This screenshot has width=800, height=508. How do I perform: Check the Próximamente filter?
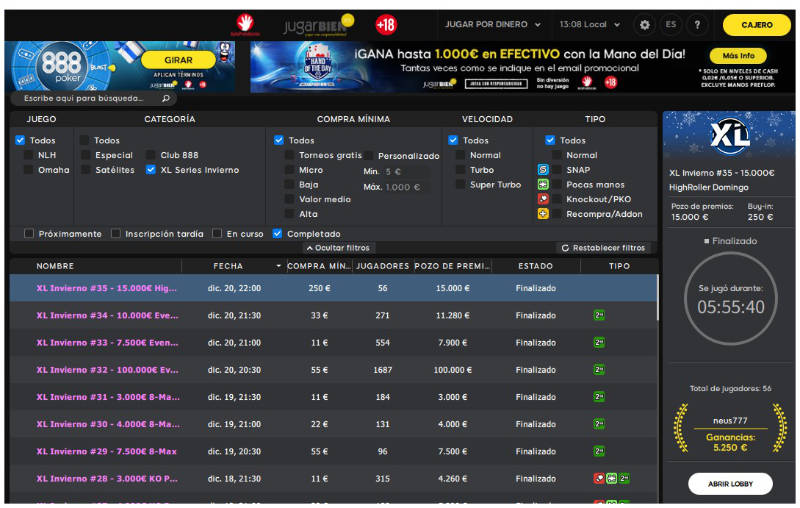[x=29, y=234]
